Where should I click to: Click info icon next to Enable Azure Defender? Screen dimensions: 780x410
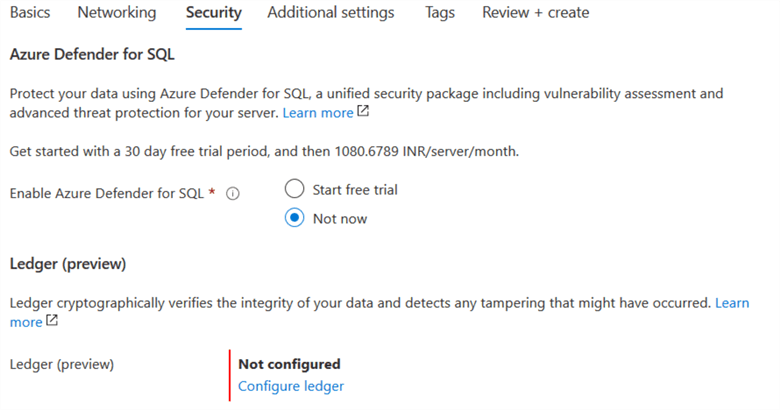(233, 195)
